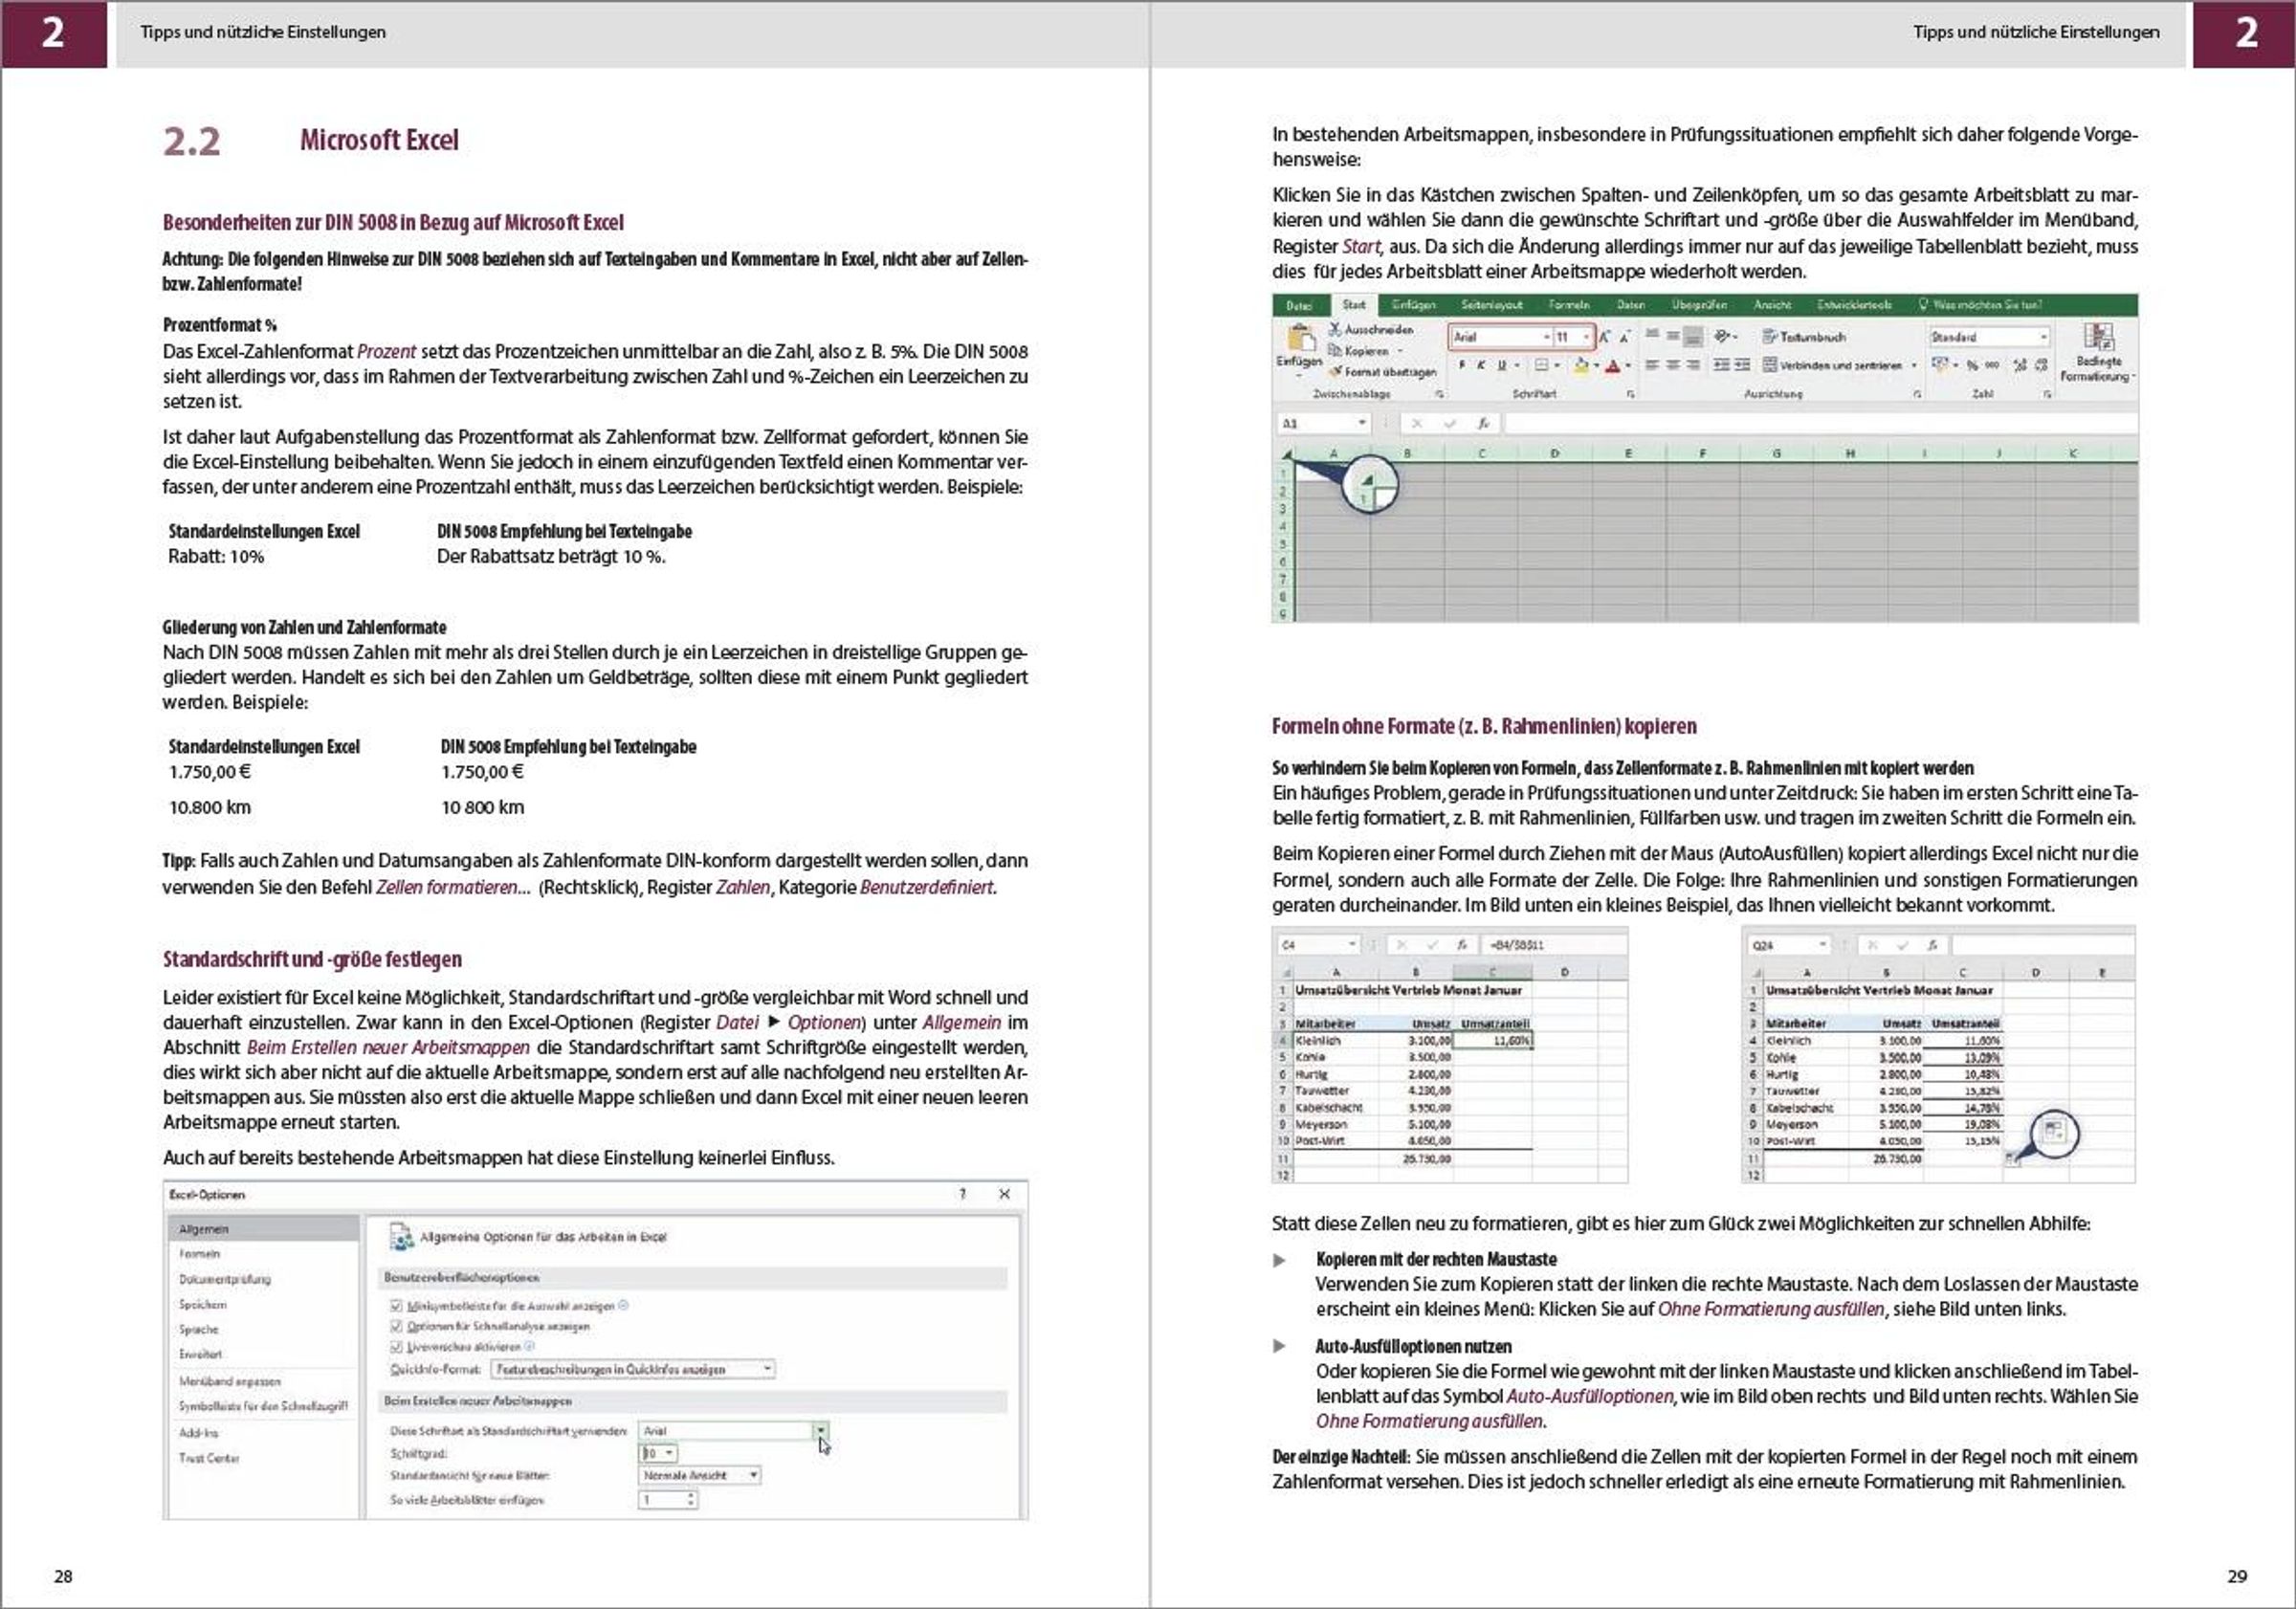Switch to the Formeln ribbon tab
Image resolution: width=2296 pixels, height=1609 pixels.
pos(1568,305)
